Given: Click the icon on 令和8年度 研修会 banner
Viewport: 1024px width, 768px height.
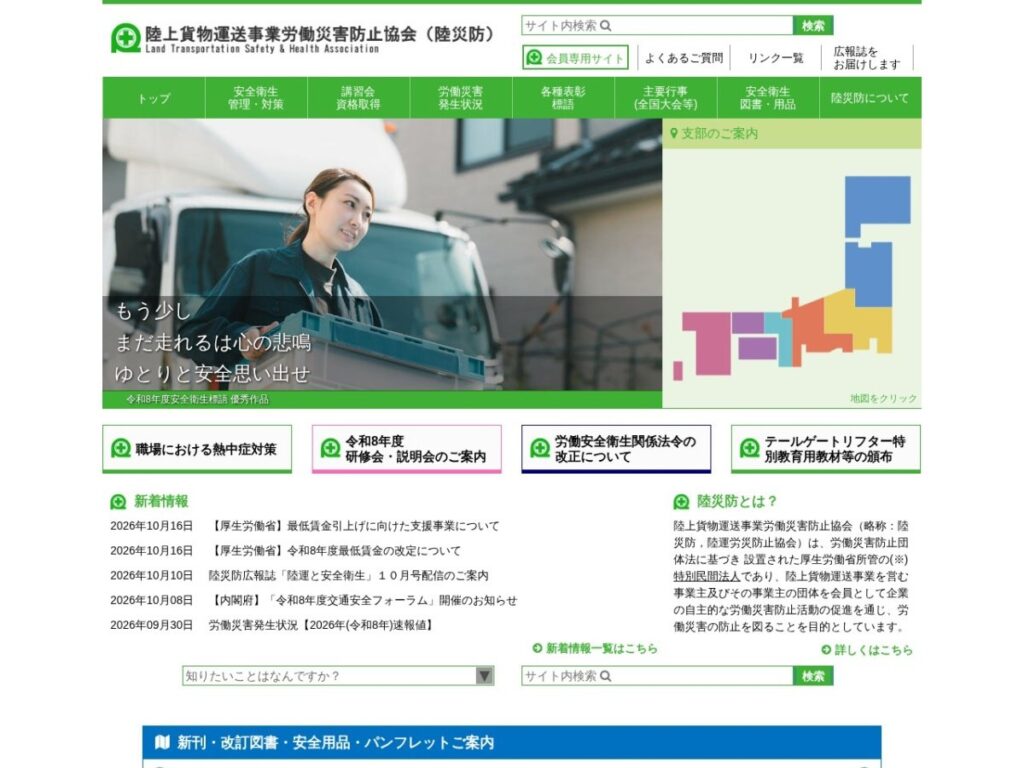Looking at the screenshot, I should point(330,448).
